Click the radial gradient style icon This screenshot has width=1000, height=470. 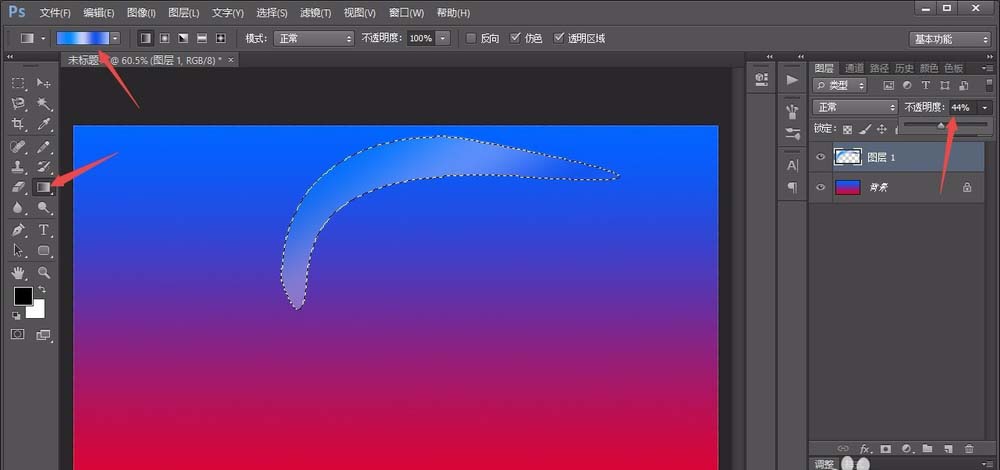pyautogui.click(x=164, y=38)
